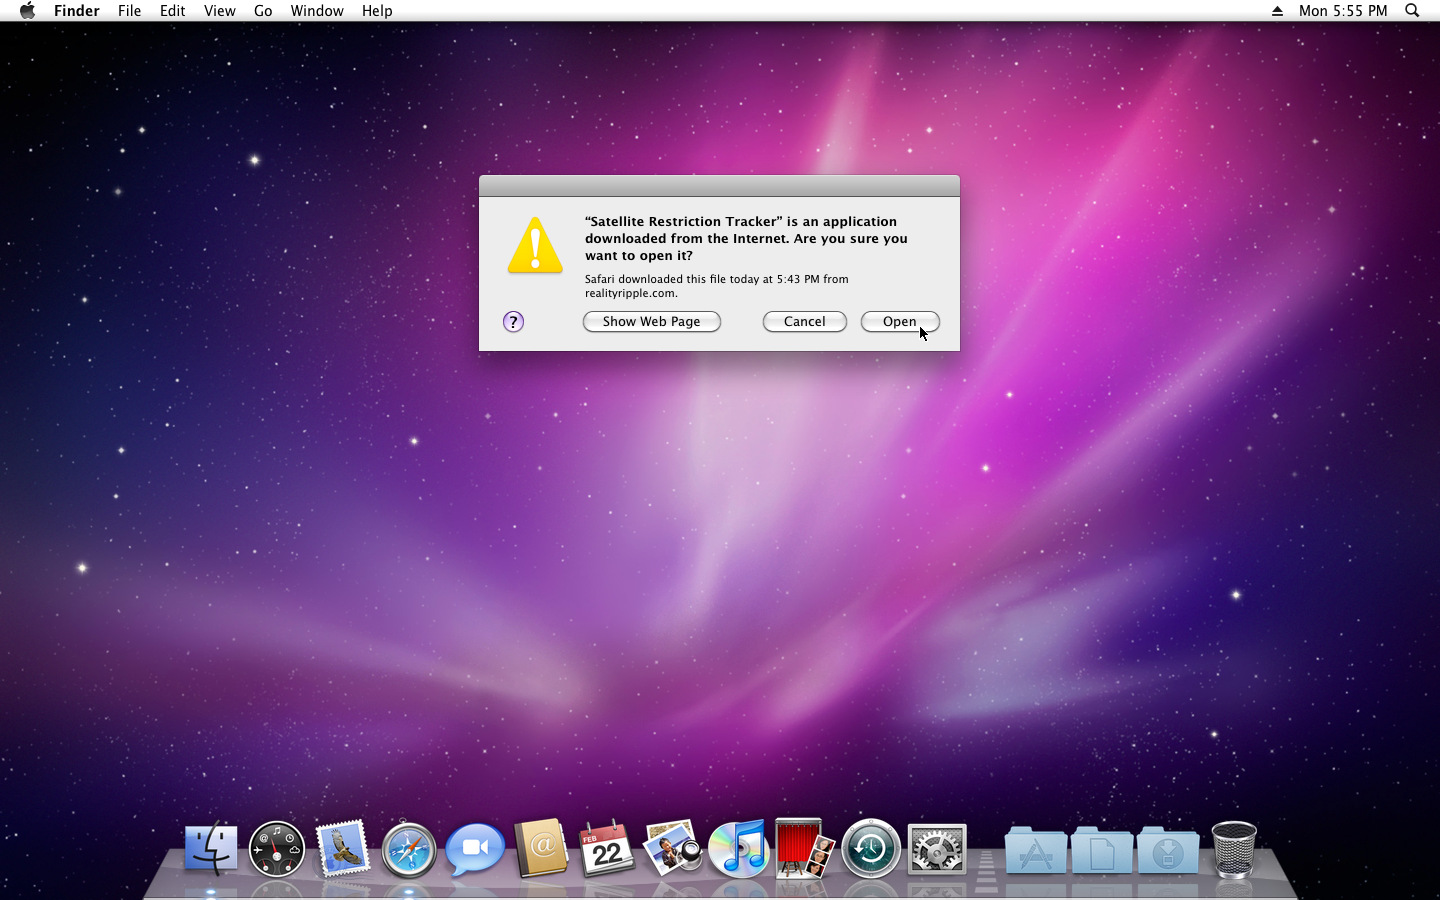
Task: Open System Preferences
Action: tap(937, 849)
